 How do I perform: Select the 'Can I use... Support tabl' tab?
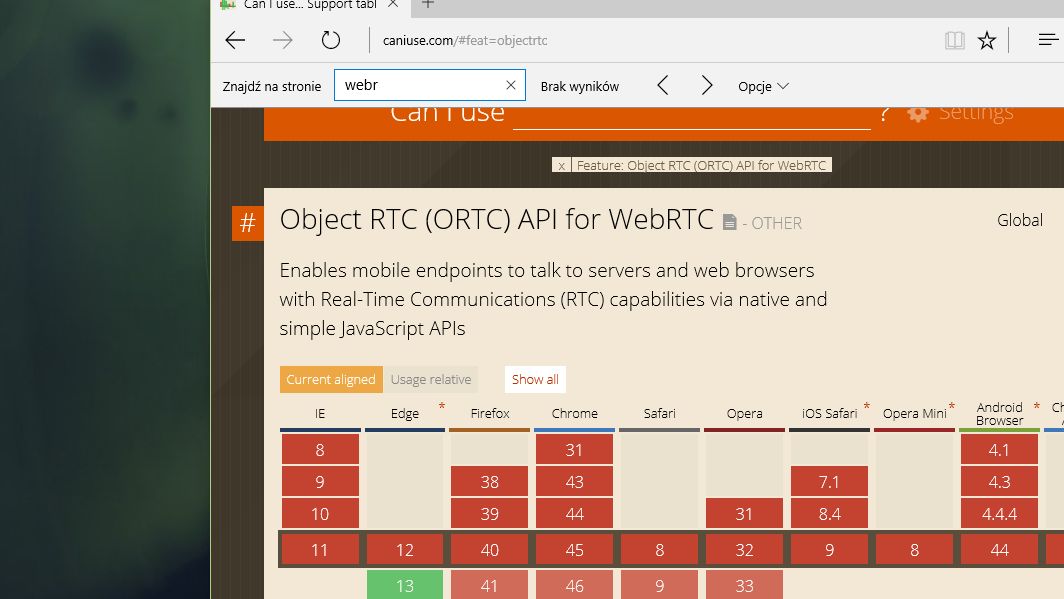point(311,5)
